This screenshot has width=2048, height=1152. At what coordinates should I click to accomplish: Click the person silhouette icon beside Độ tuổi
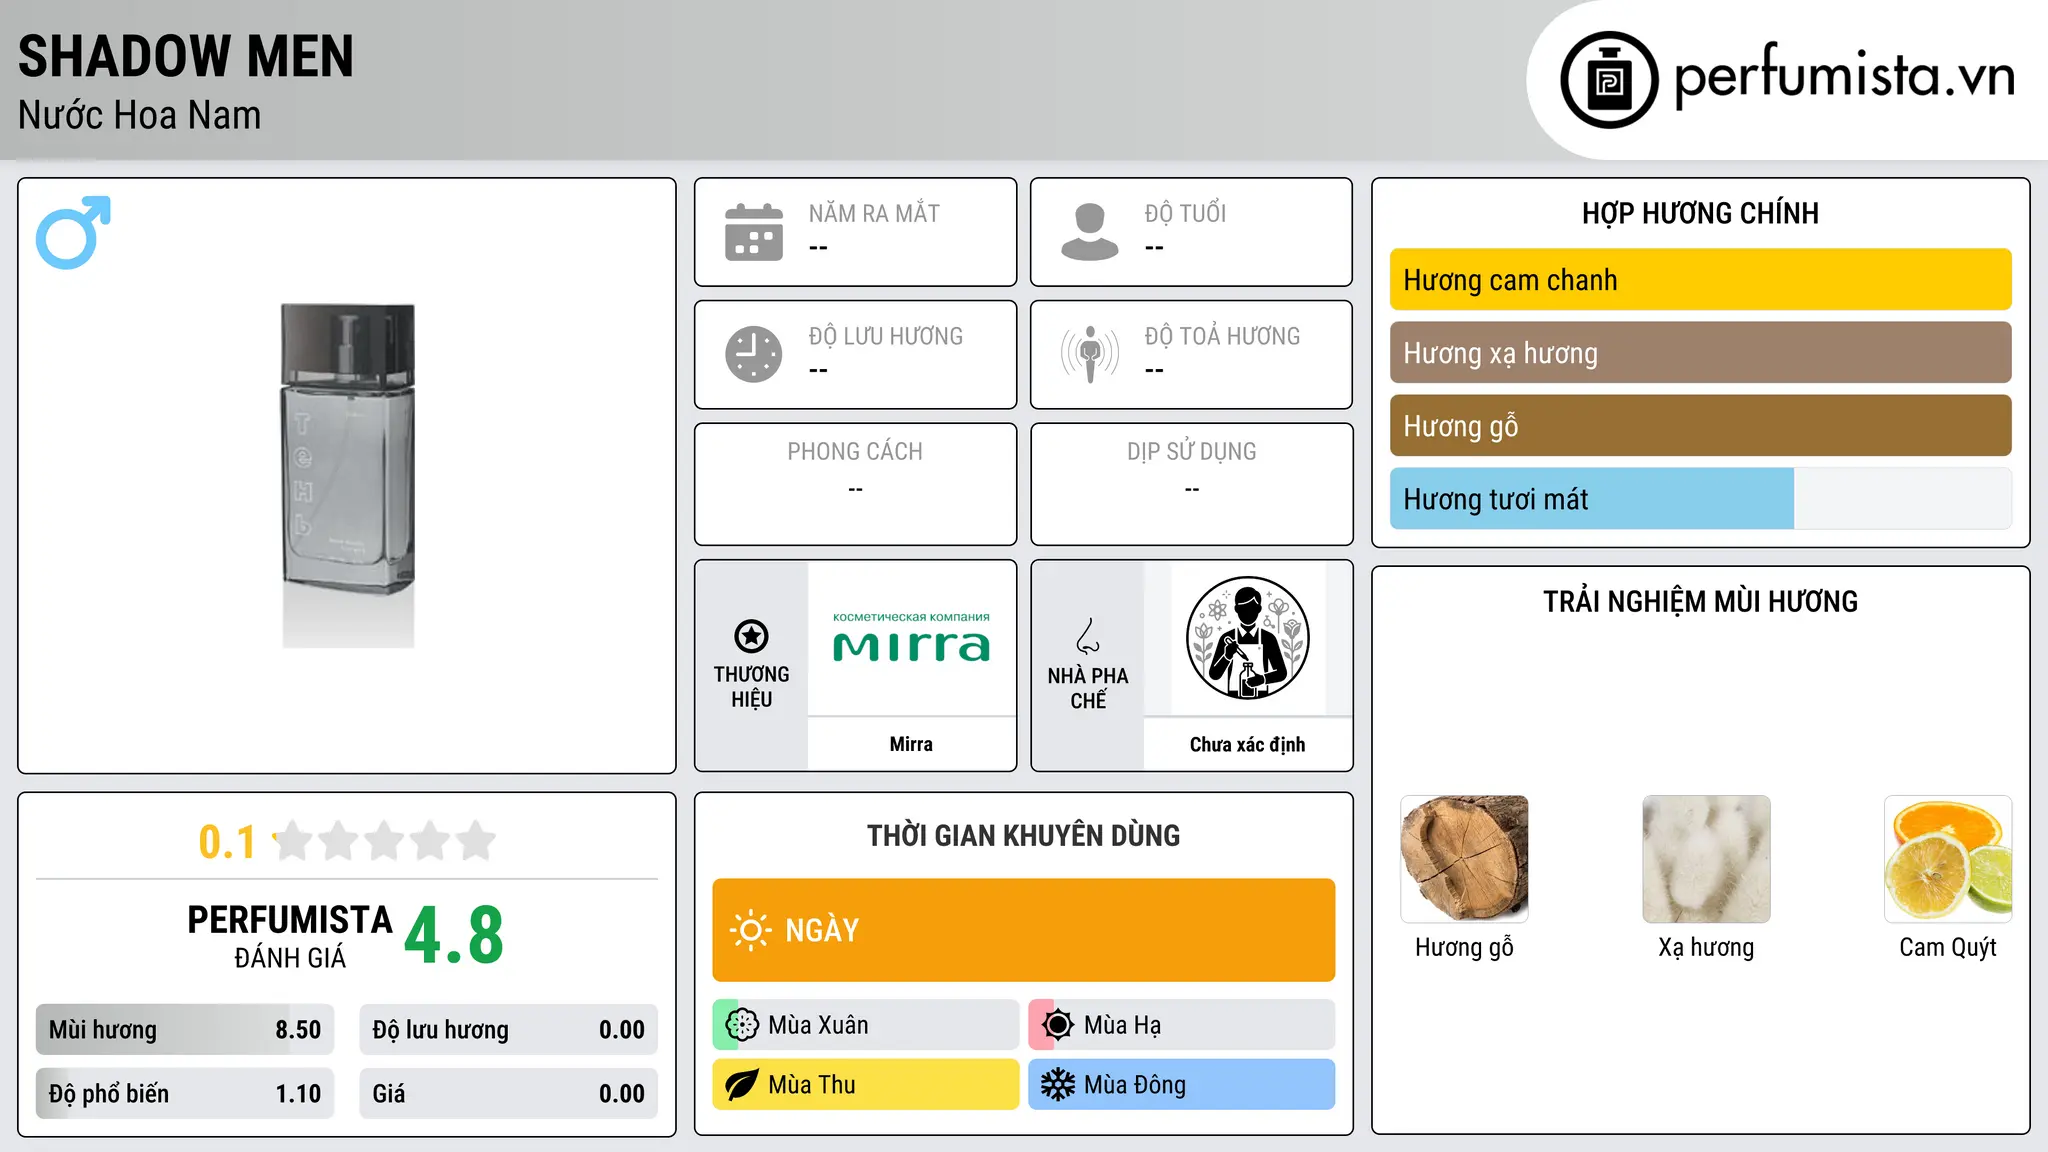(x=1090, y=232)
